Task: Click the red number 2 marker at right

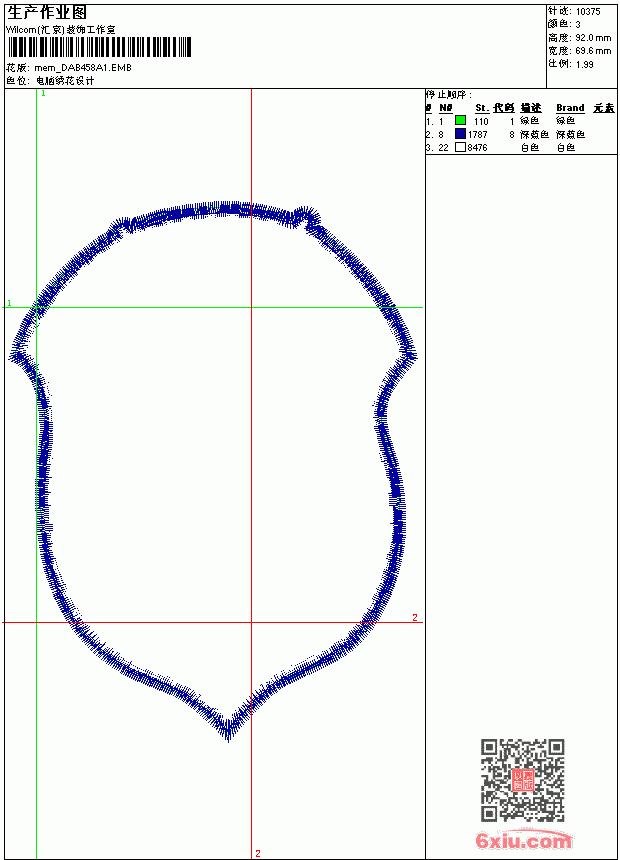Action: tap(415, 618)
